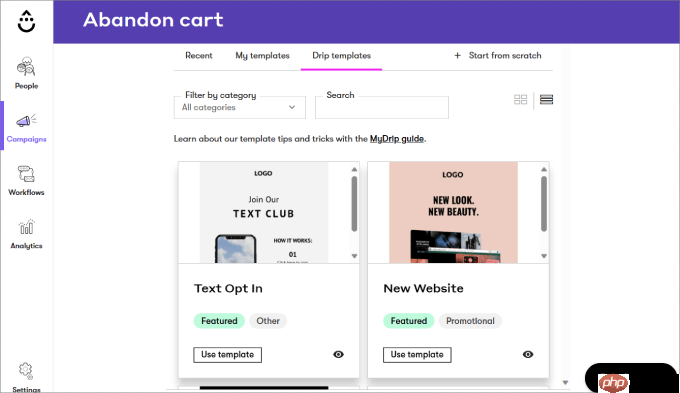Click Text Opt In preview scrollbar thumb
Viewport: 680px width, 393px height.
coord(354,203)
